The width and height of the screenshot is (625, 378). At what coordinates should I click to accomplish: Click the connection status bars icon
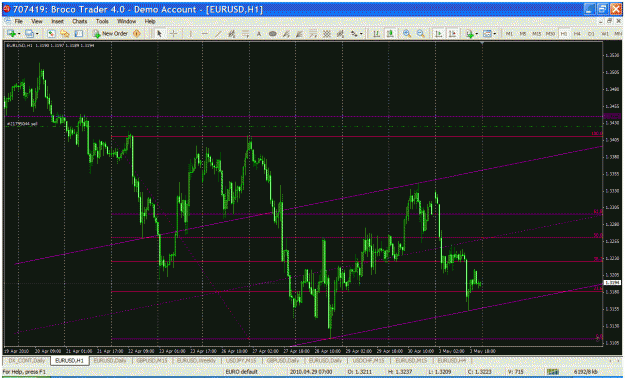[553, 372]
